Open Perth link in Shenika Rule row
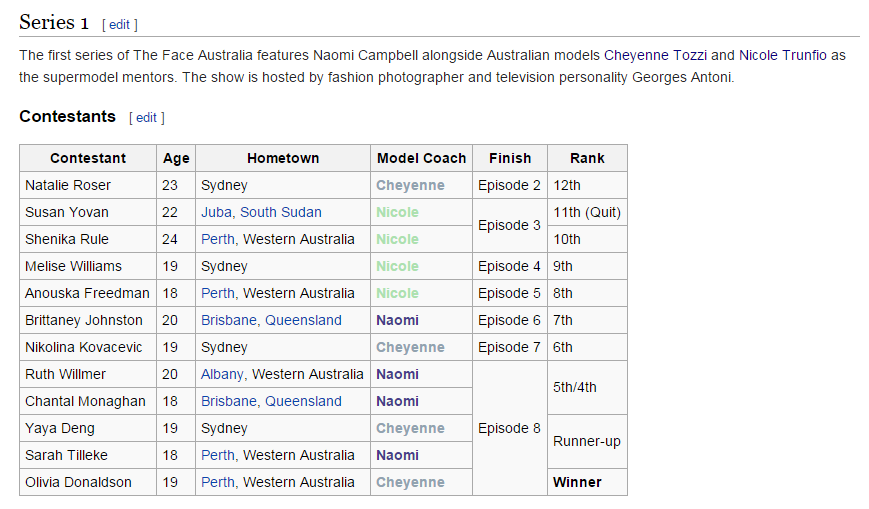Image resolution: width=869 pixels, height=509 pixels. point(218,240)
